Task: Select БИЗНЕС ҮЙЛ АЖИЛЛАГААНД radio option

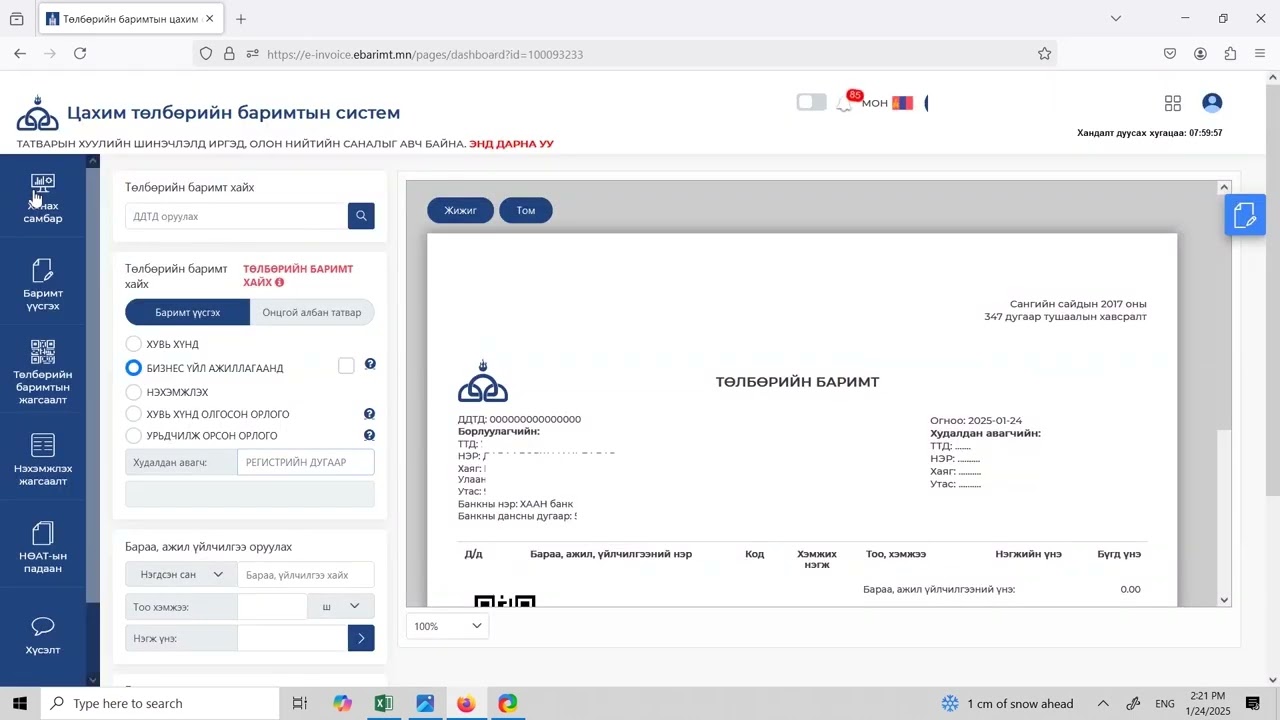Action: click(133, 368)
